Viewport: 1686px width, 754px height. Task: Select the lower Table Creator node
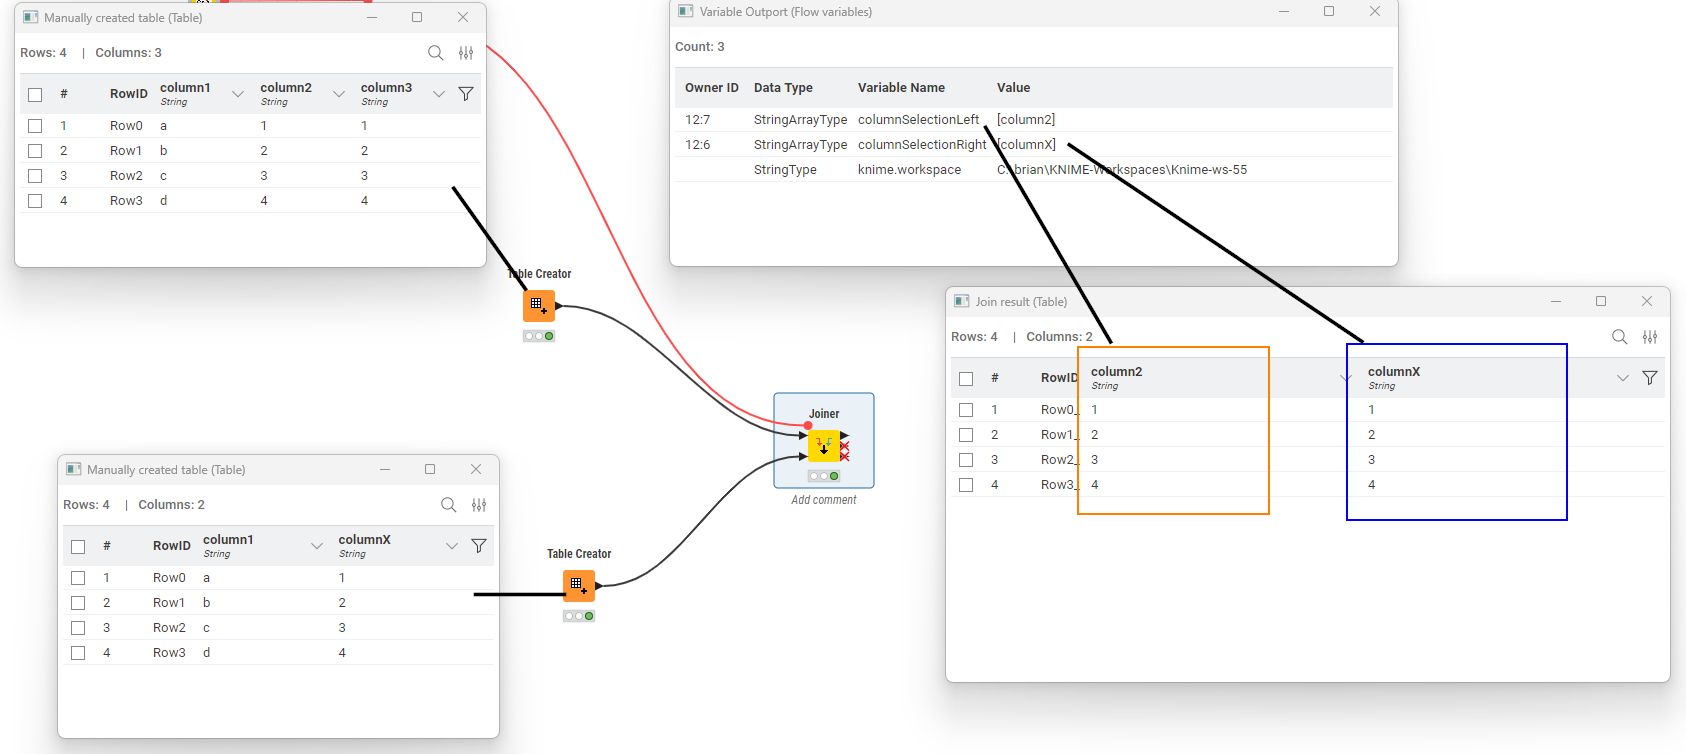pos(578,584)
